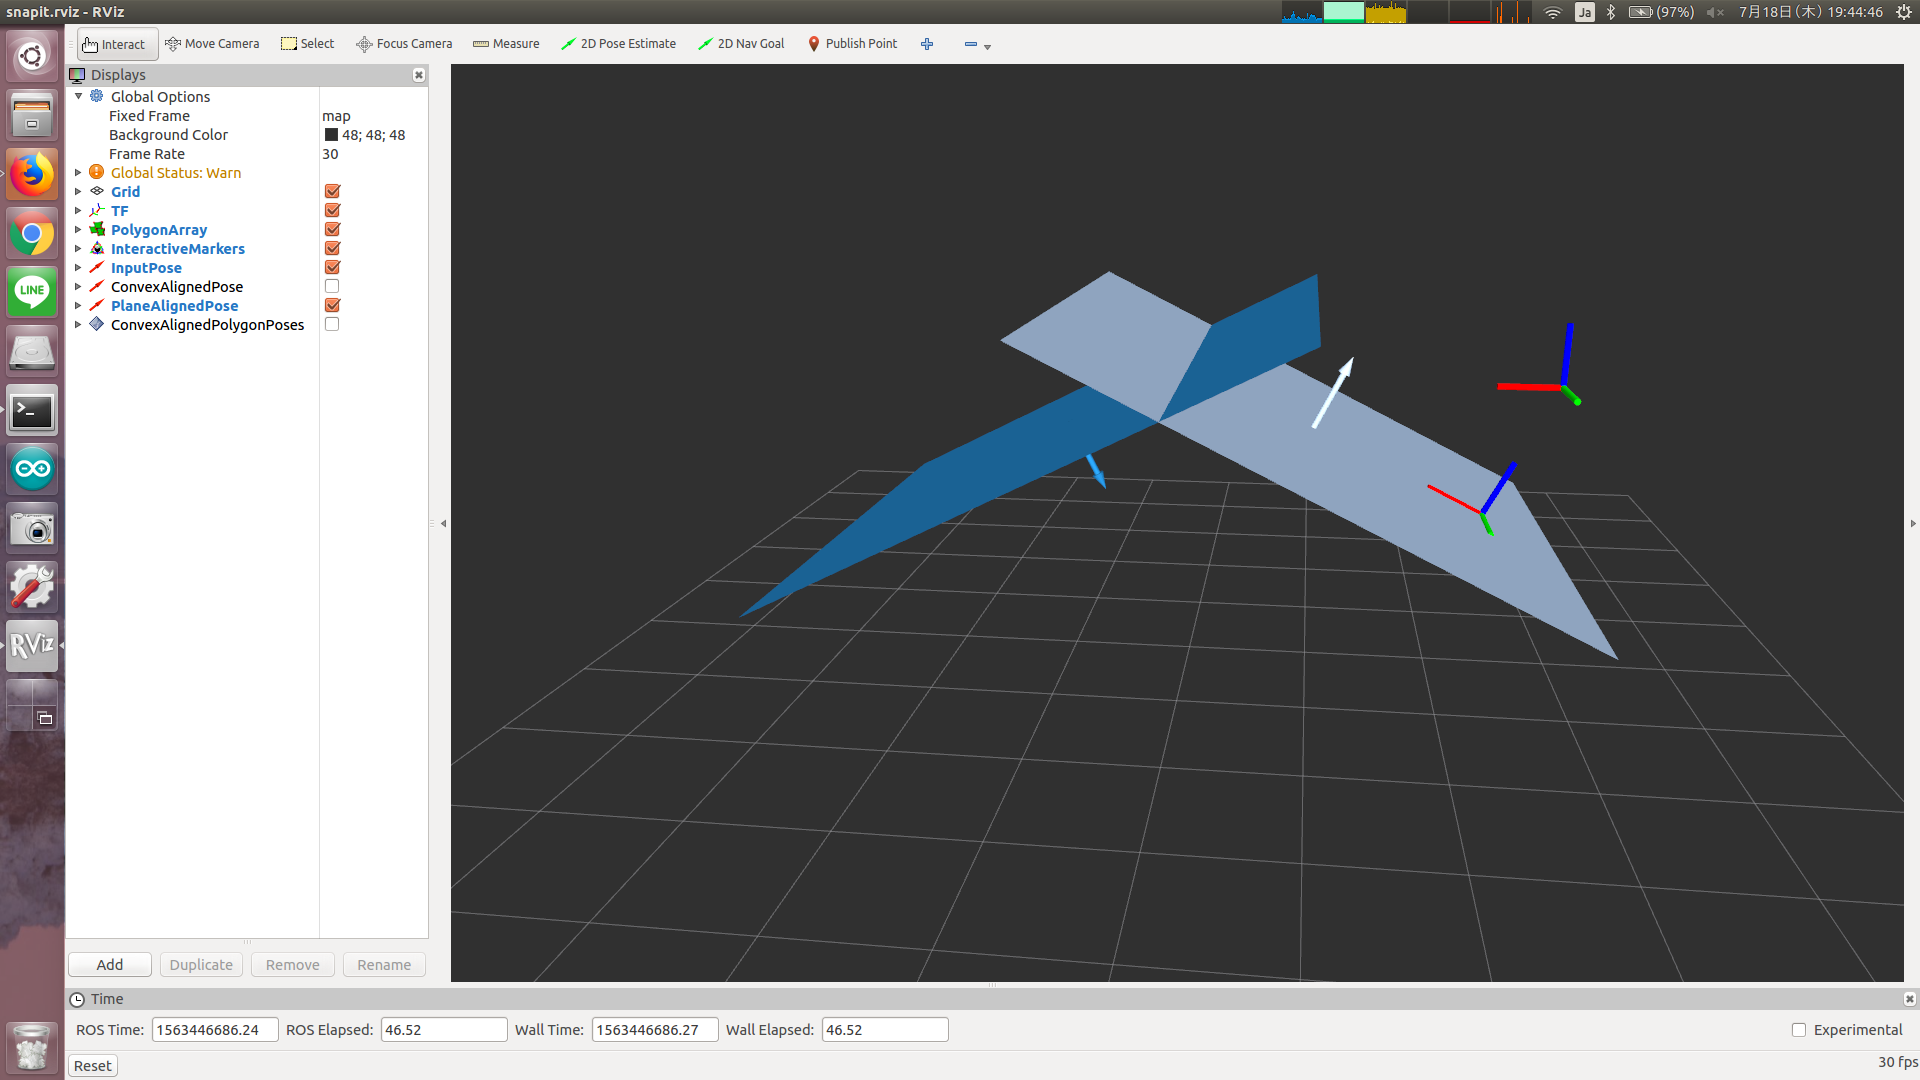The height and width of the screenshot is (1080, 1920).
Task: Open the Terminal from the dock
Action: 32,411
